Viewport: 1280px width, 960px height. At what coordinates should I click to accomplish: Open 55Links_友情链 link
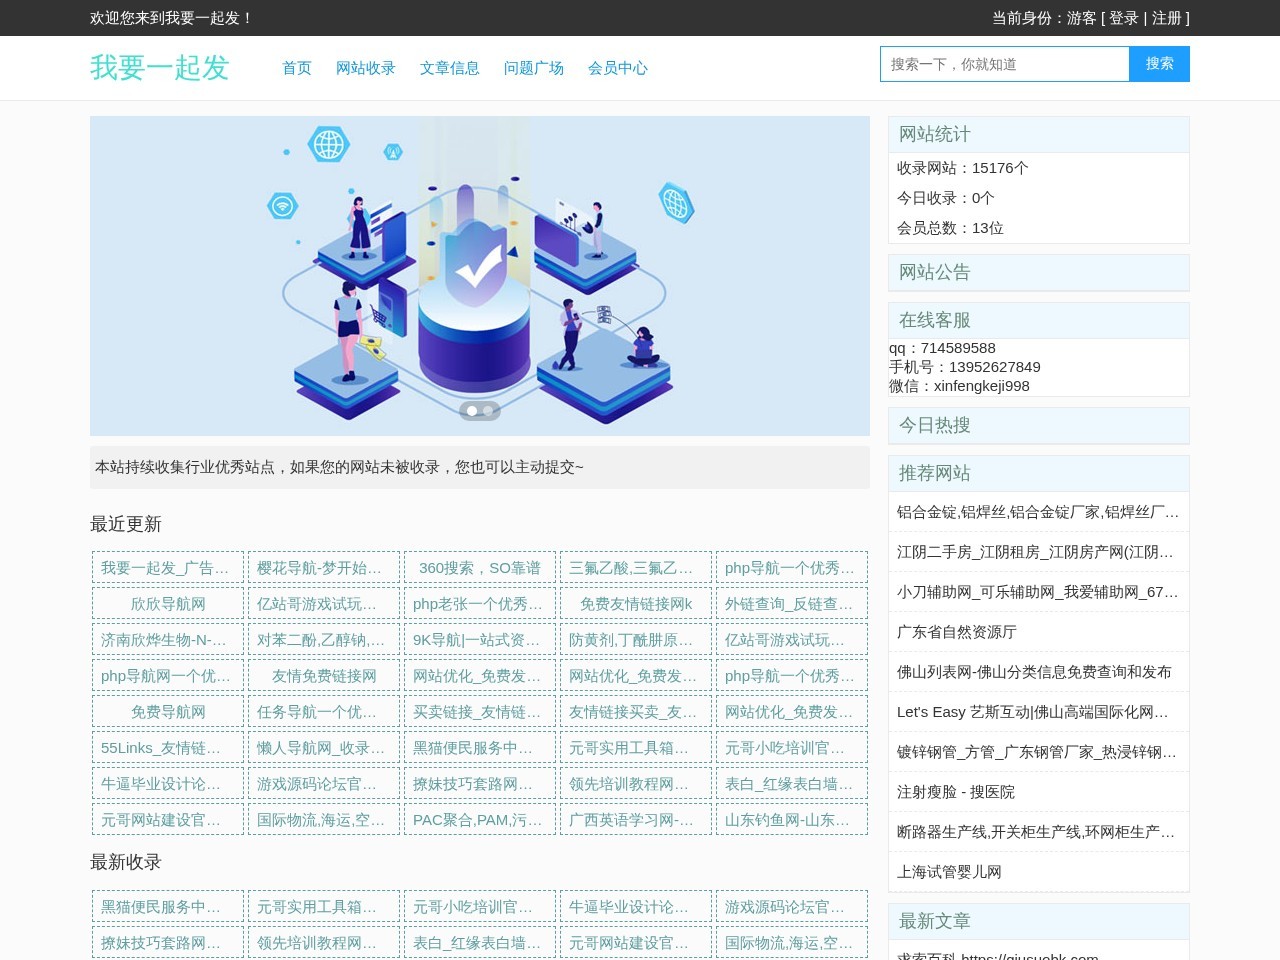point(168,748)
